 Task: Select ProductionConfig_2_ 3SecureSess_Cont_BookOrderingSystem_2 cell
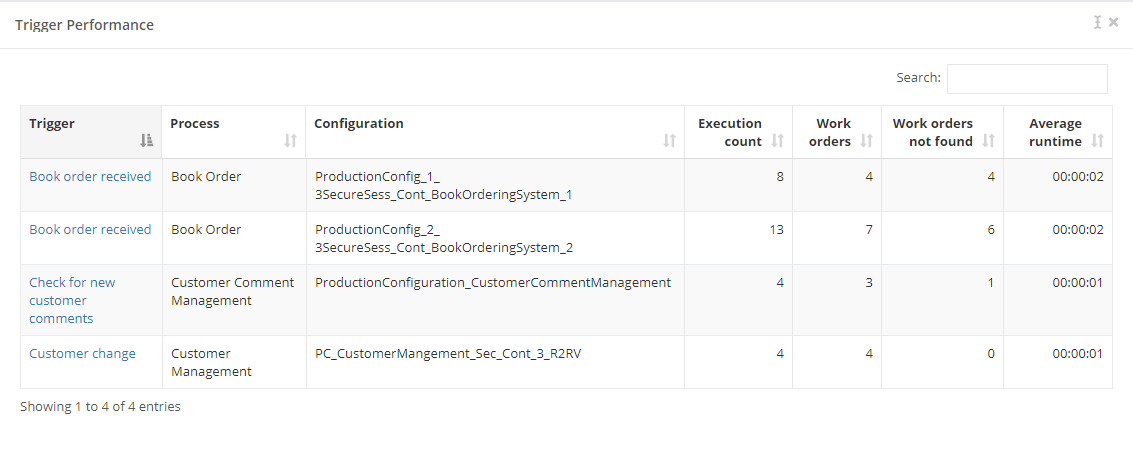pyautogui.click(x=495, y=238)
